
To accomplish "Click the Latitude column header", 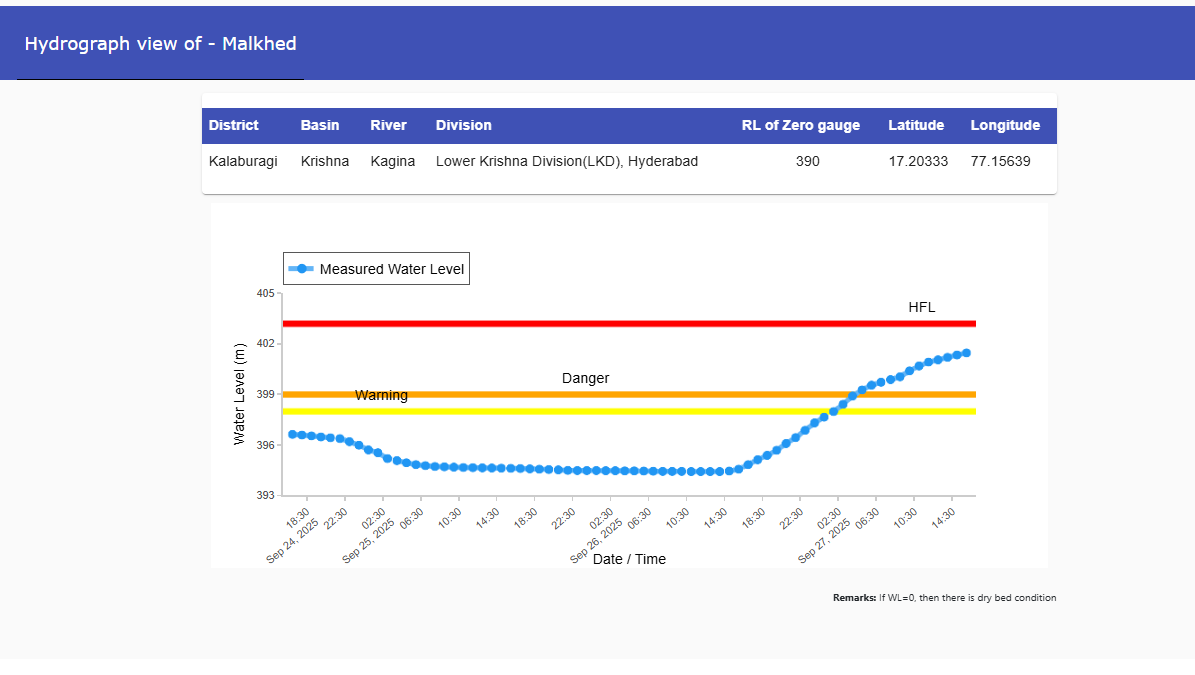I will 916,126.
